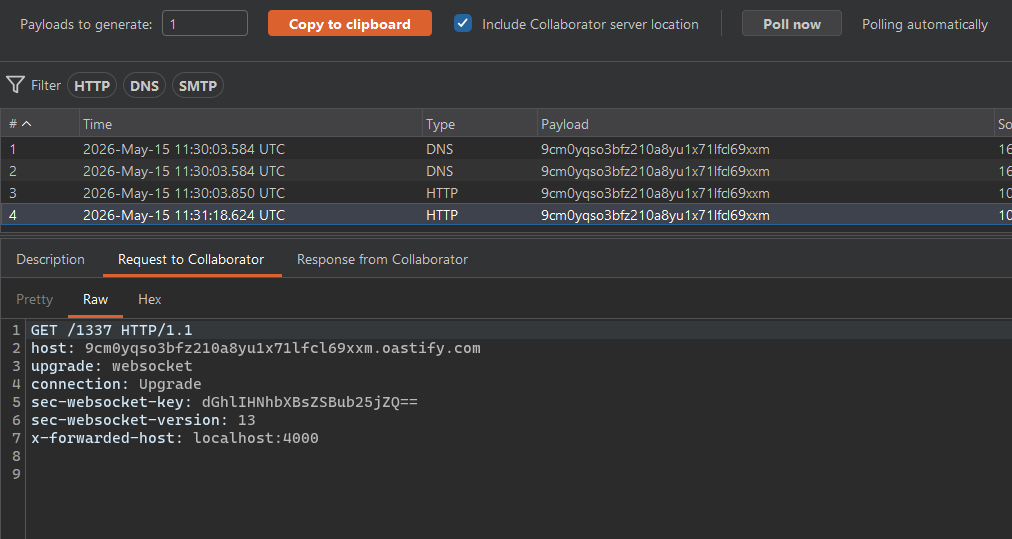This screenshot has width=1012, height=539.
Task: Click the funnel Filter icon
Action: pyautogui.click(x=15, y=85)
